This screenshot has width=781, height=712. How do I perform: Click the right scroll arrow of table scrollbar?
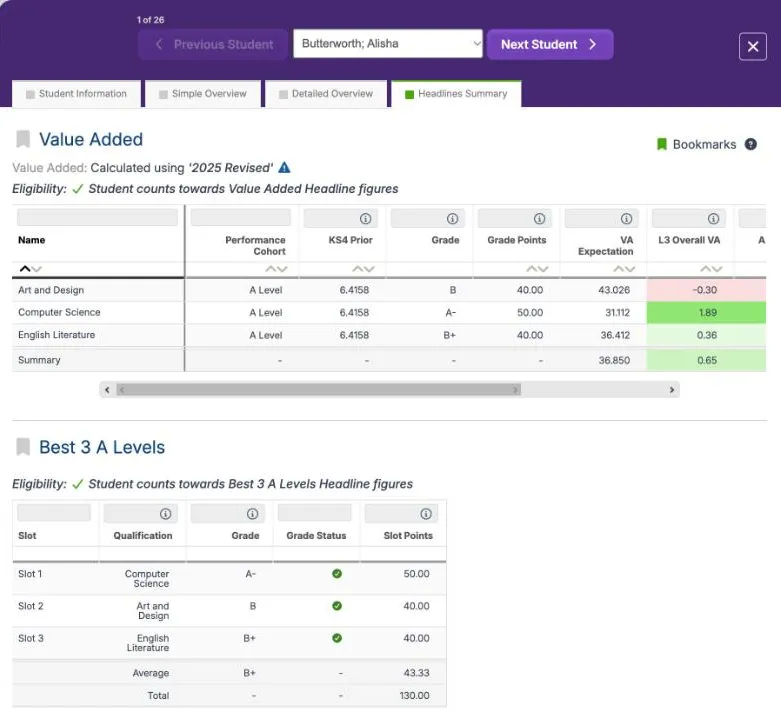pyautogui.click(x=671, y=390)
